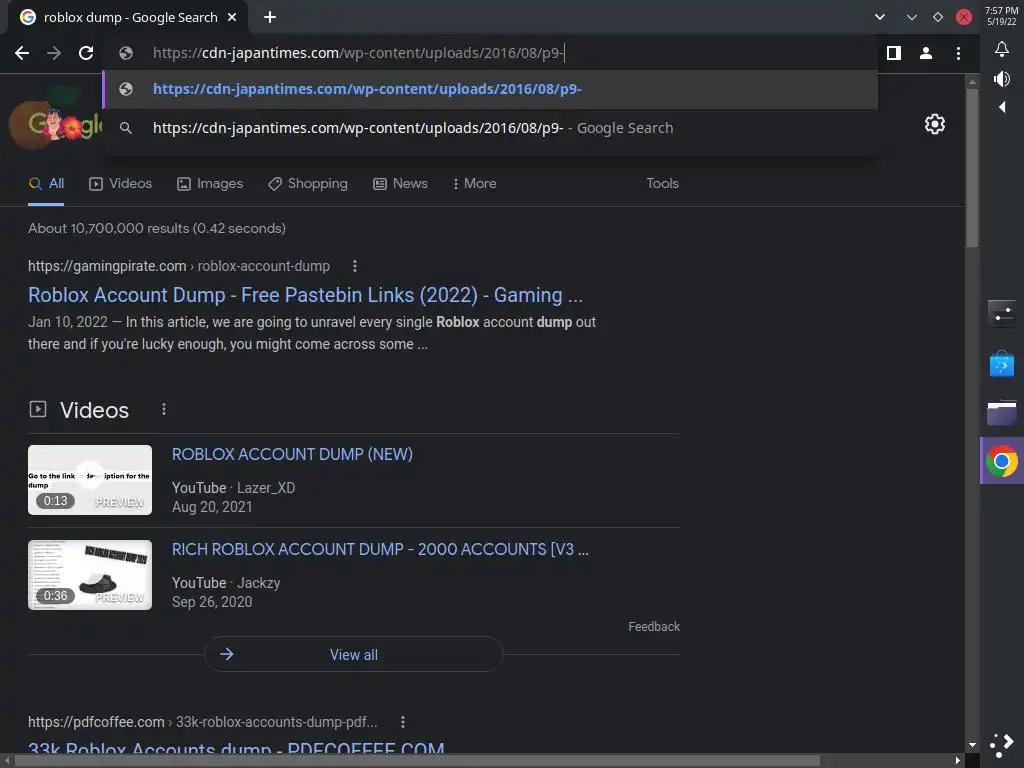Screen dimensions: 1024x768
Task: Maximize the window with diamond icon
Action: (938, 17)
